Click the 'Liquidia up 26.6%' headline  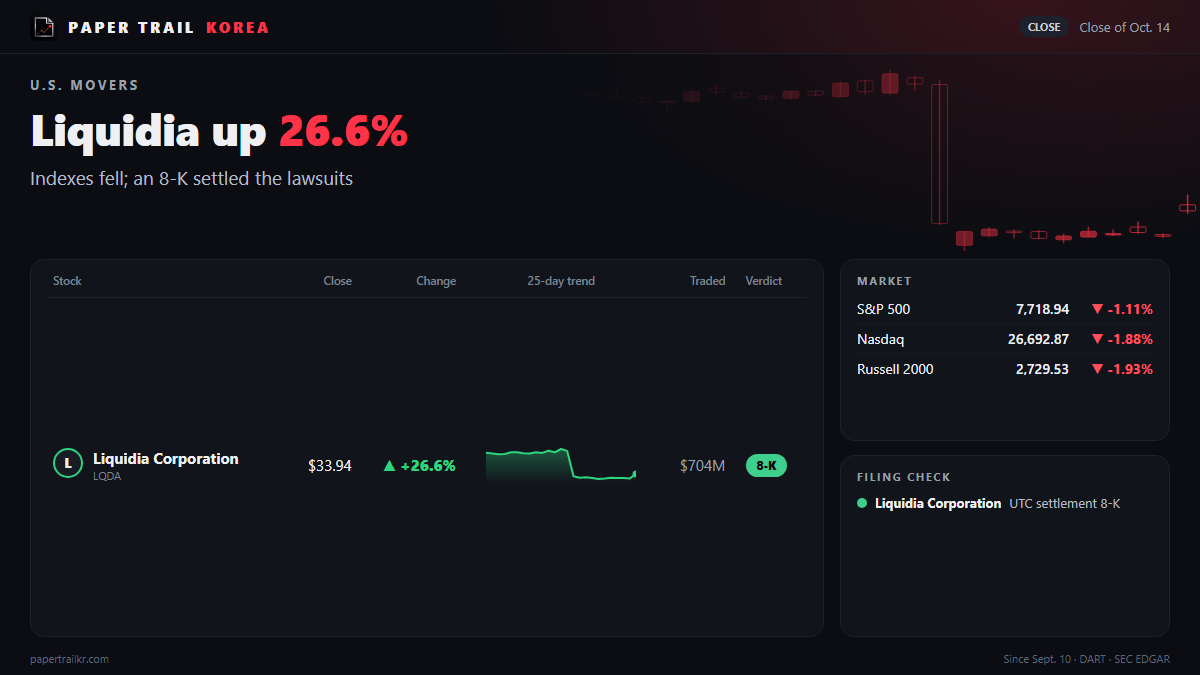(x=219, y=132)
